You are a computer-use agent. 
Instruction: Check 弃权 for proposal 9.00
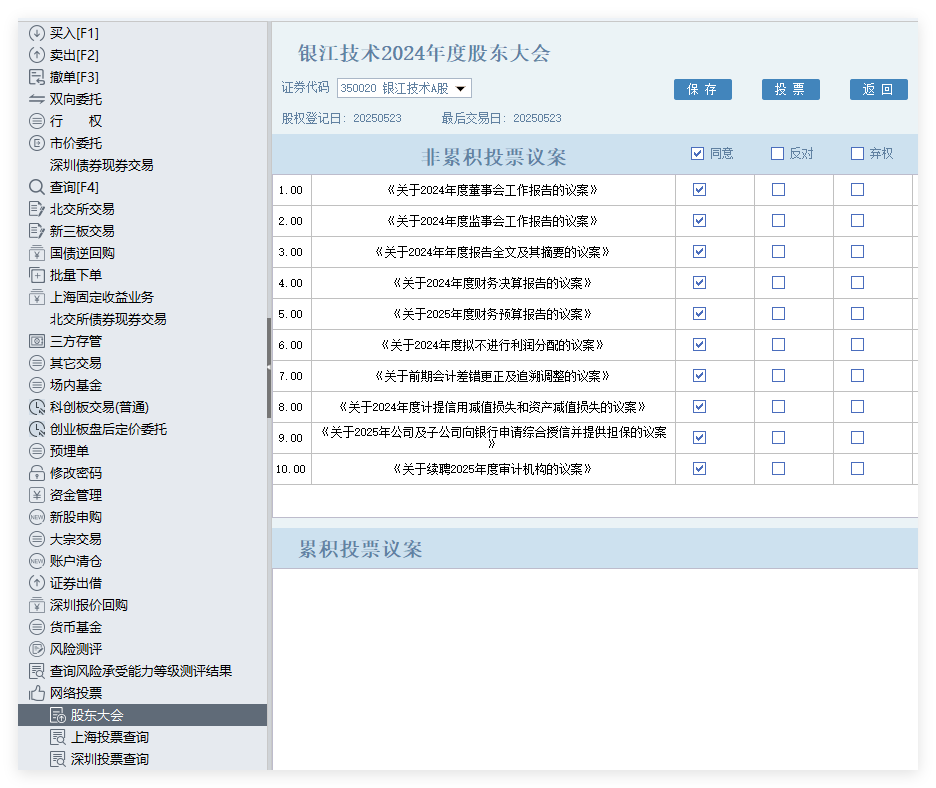coord(857,438)
